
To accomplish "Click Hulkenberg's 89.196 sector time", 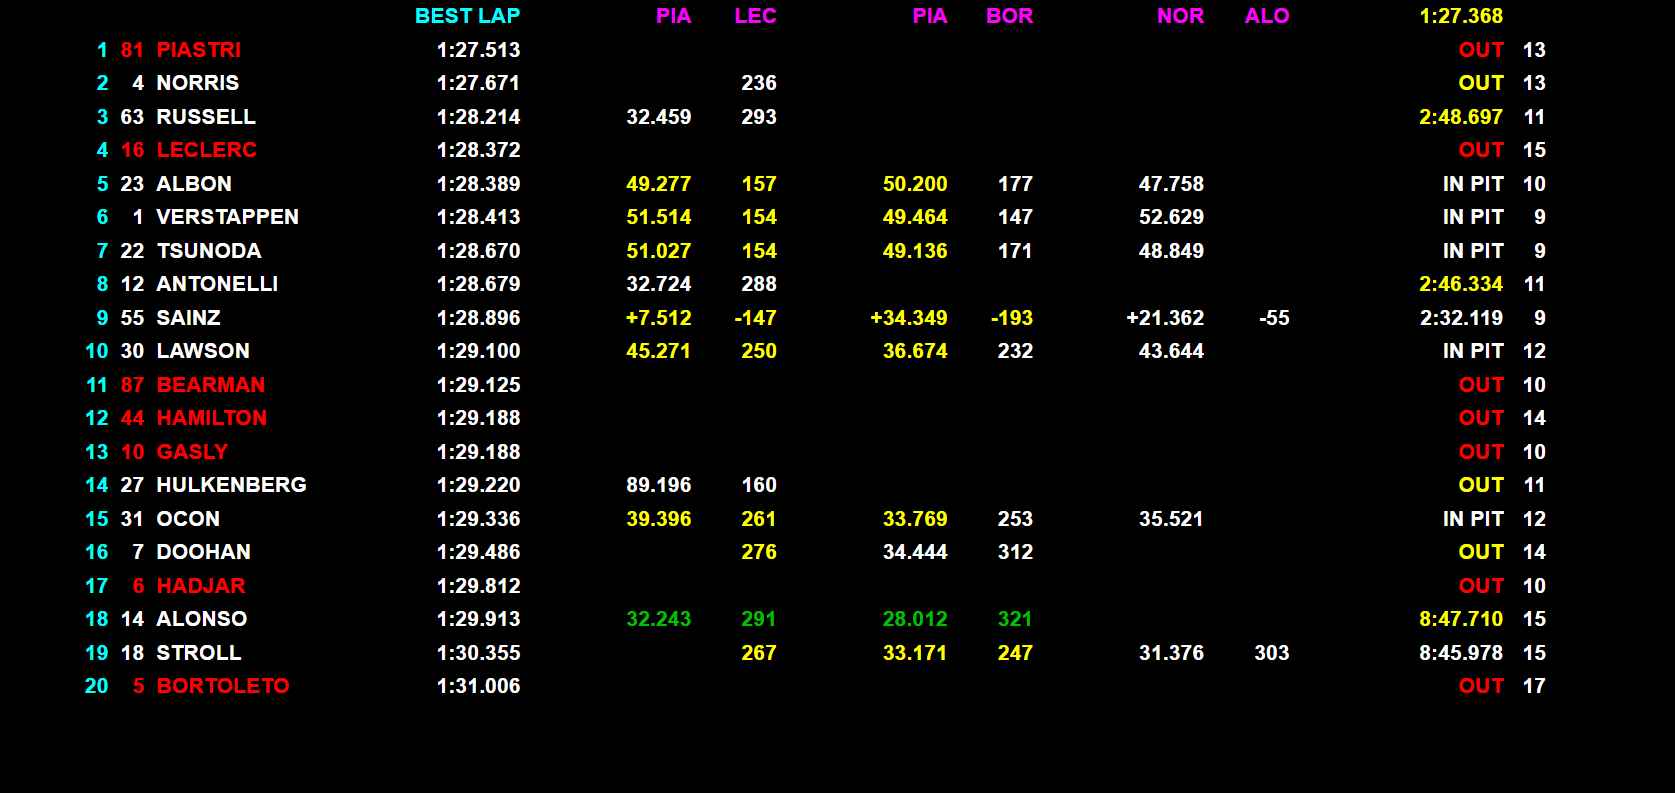I will click(x=658, y=485).
